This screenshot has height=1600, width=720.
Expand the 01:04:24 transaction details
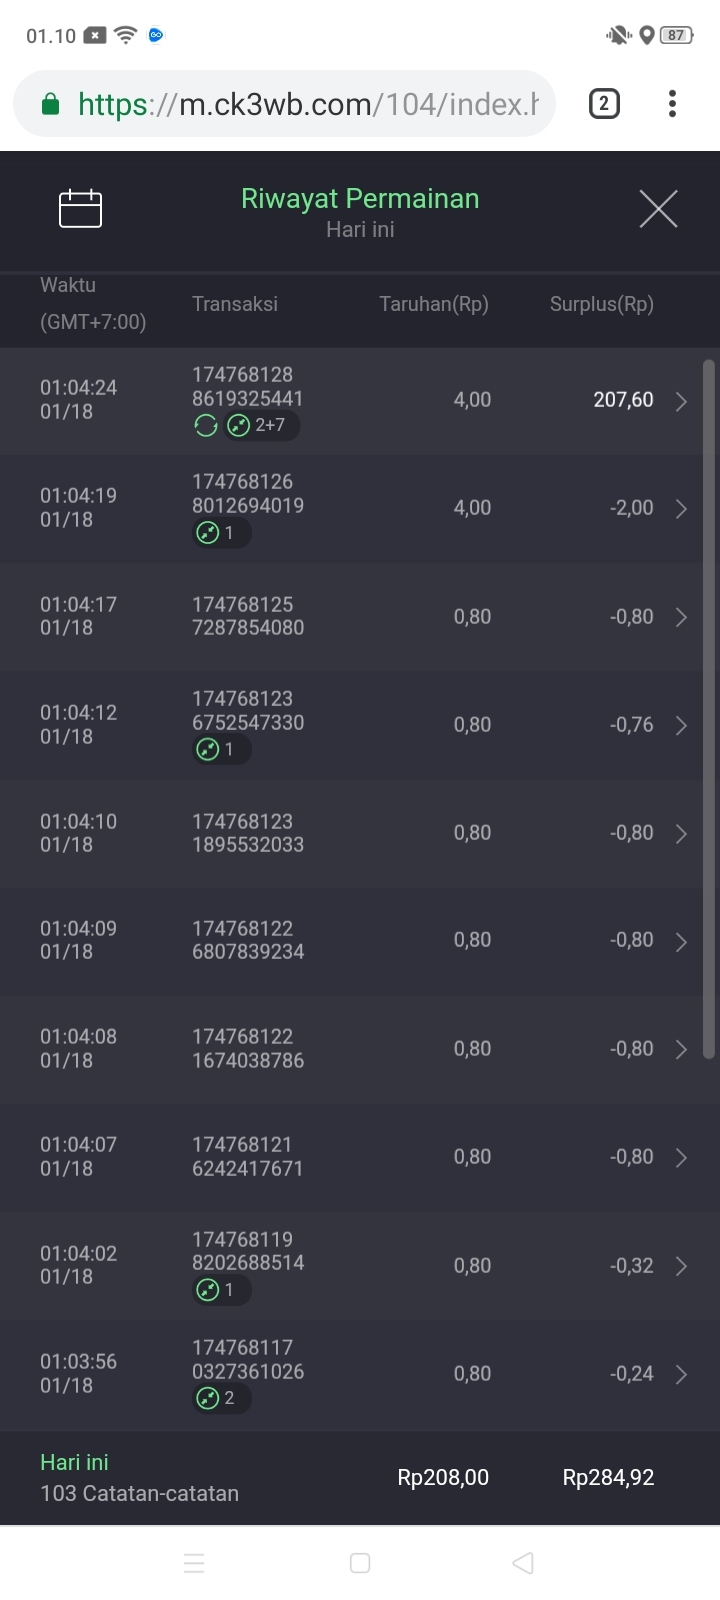click(681, 401)
